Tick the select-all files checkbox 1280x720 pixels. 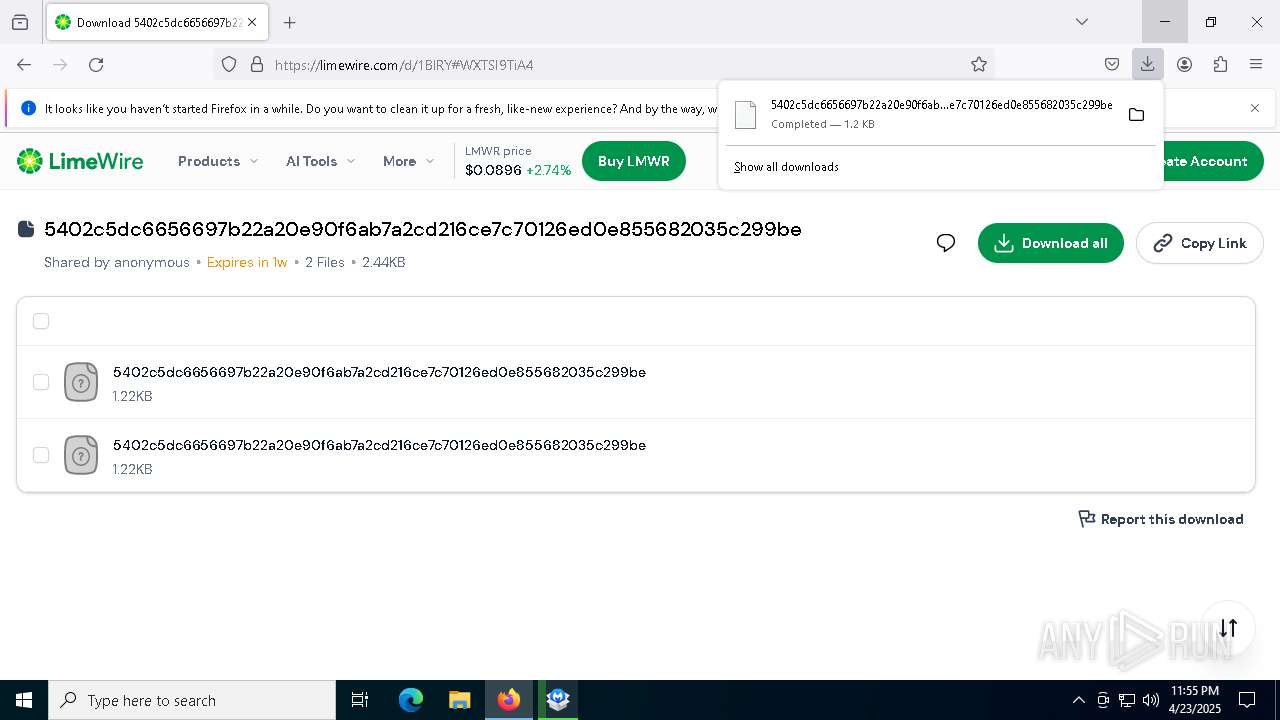[x=41, y=321]
